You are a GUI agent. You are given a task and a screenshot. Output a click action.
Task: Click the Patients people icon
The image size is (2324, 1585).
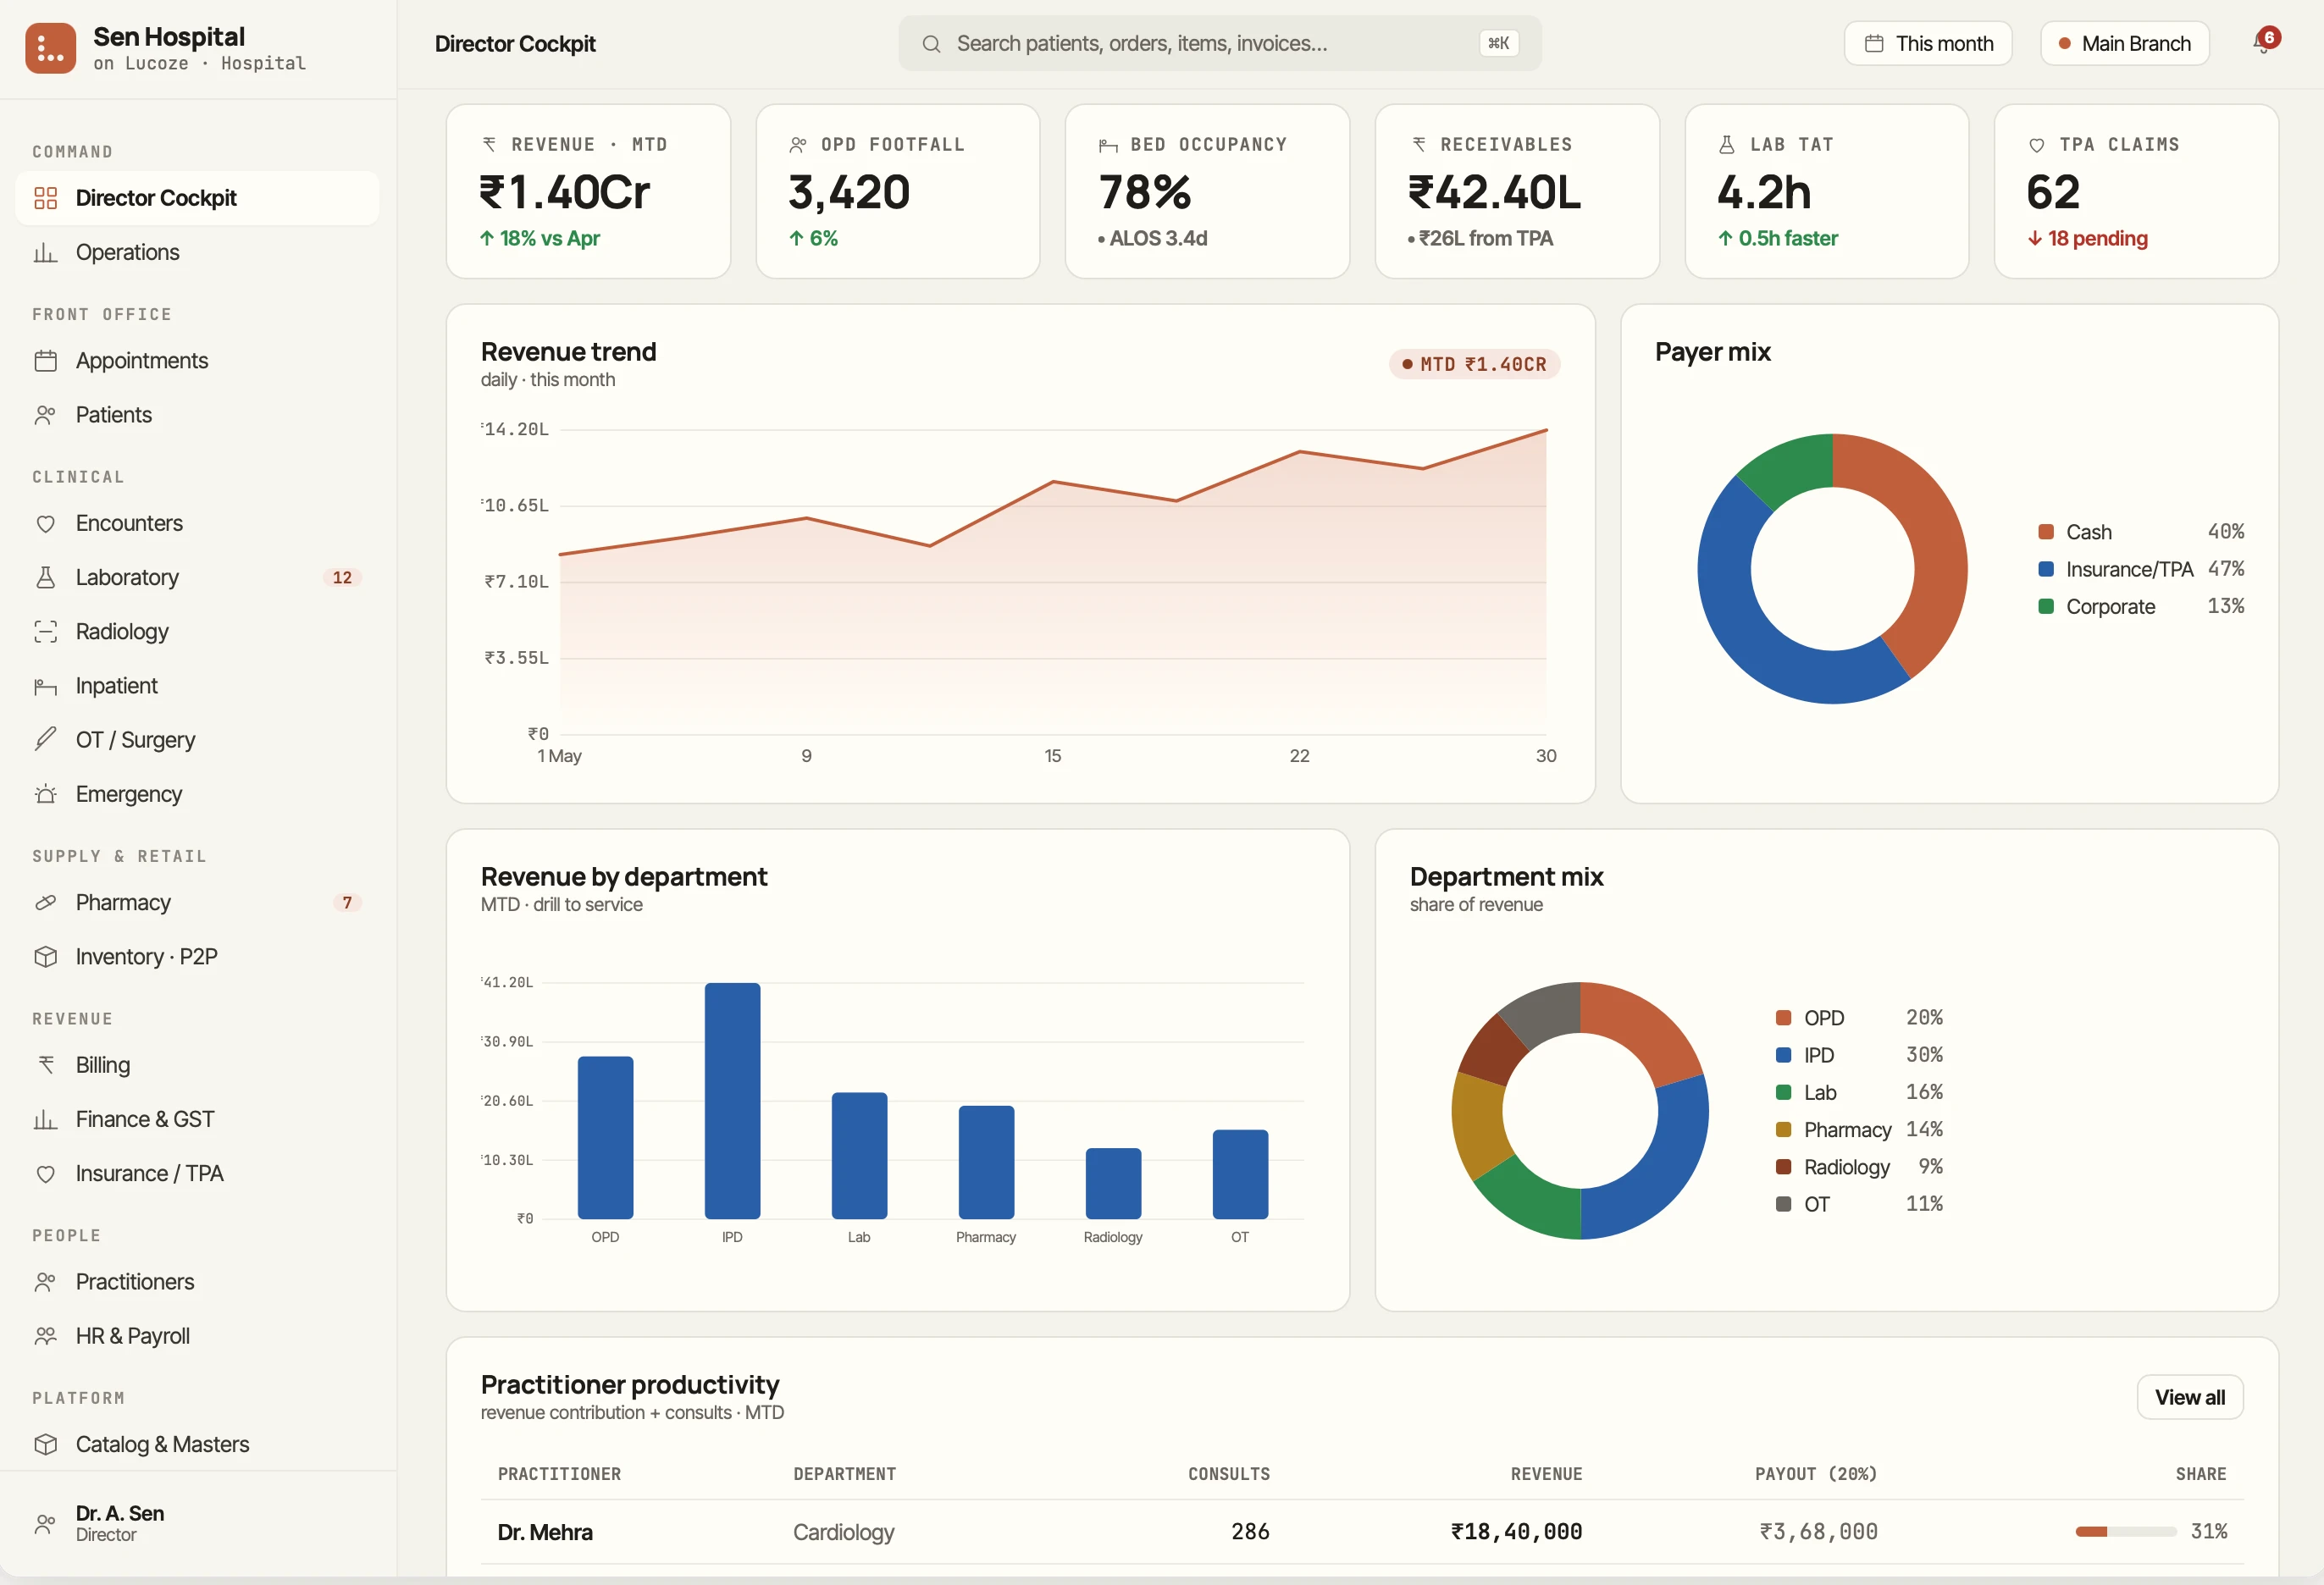point(45,415)
